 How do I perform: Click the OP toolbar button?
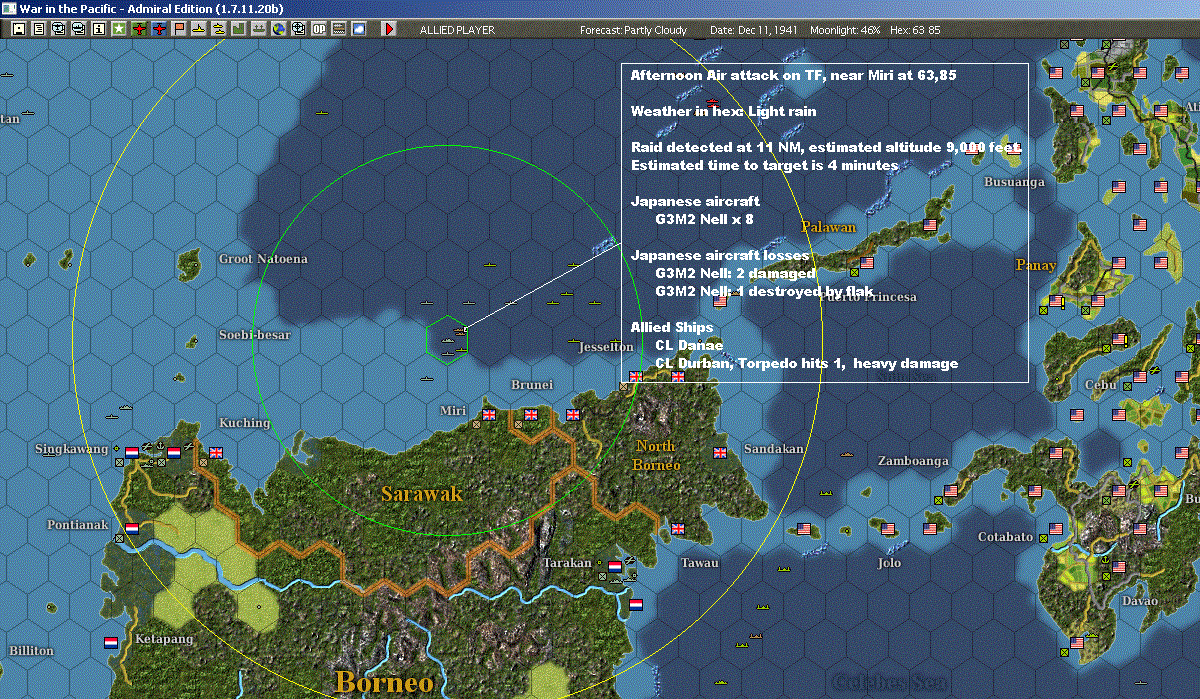(x=318, y=29)
